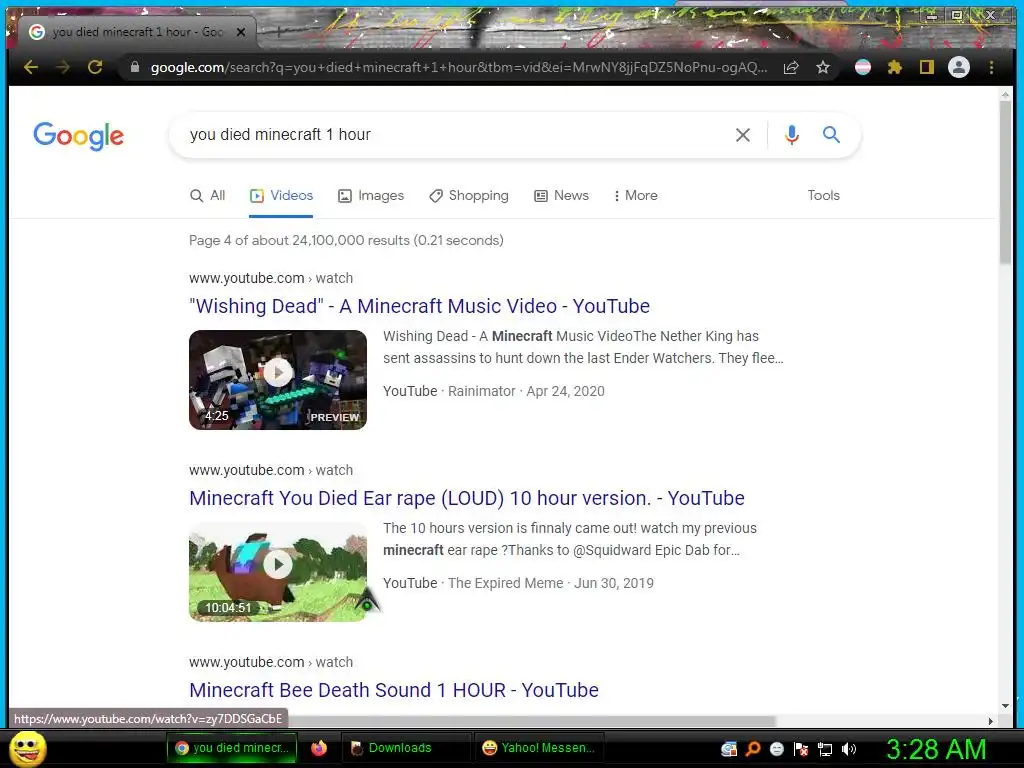Select the 'you died minecraft 1 hour' browser tab
Viewport: 1024px width, 768px height.
tap(137, 31)
